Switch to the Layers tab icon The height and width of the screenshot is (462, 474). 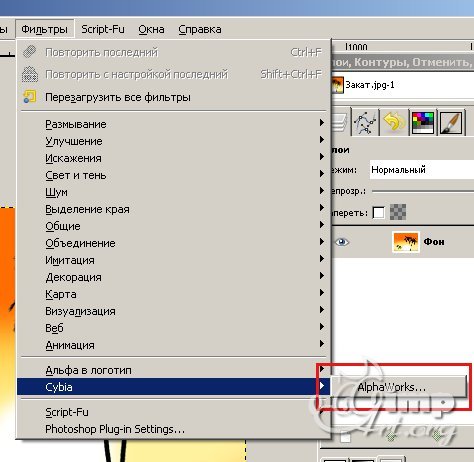coord(340,122)
